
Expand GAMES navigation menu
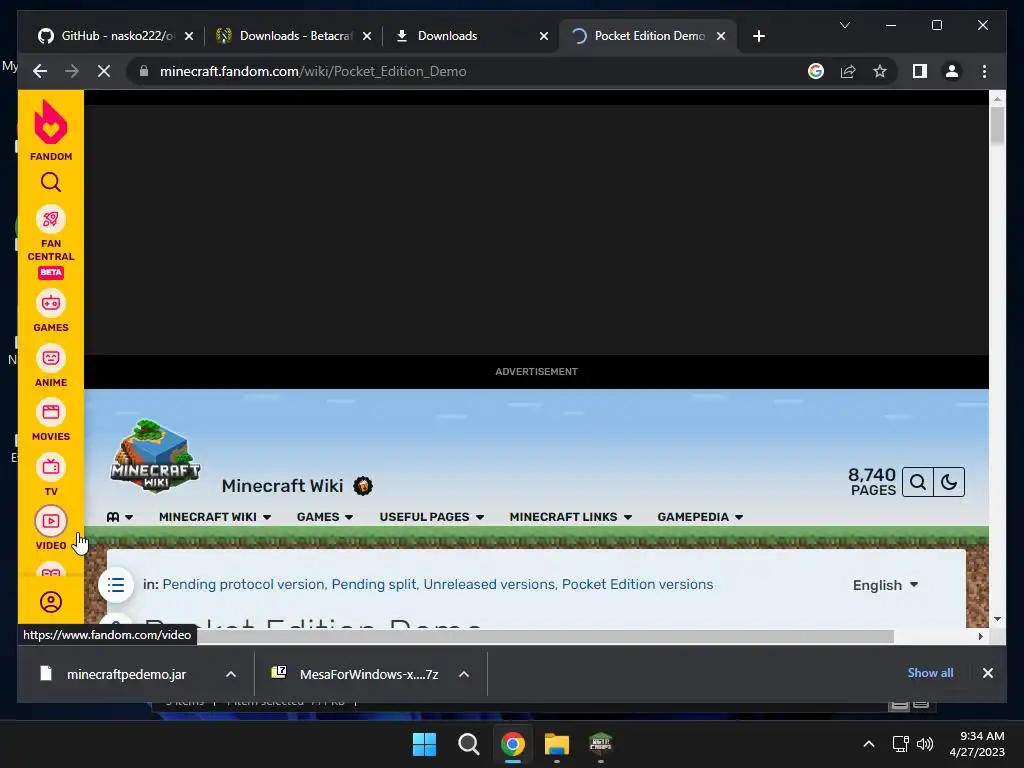tap(325, 517)
